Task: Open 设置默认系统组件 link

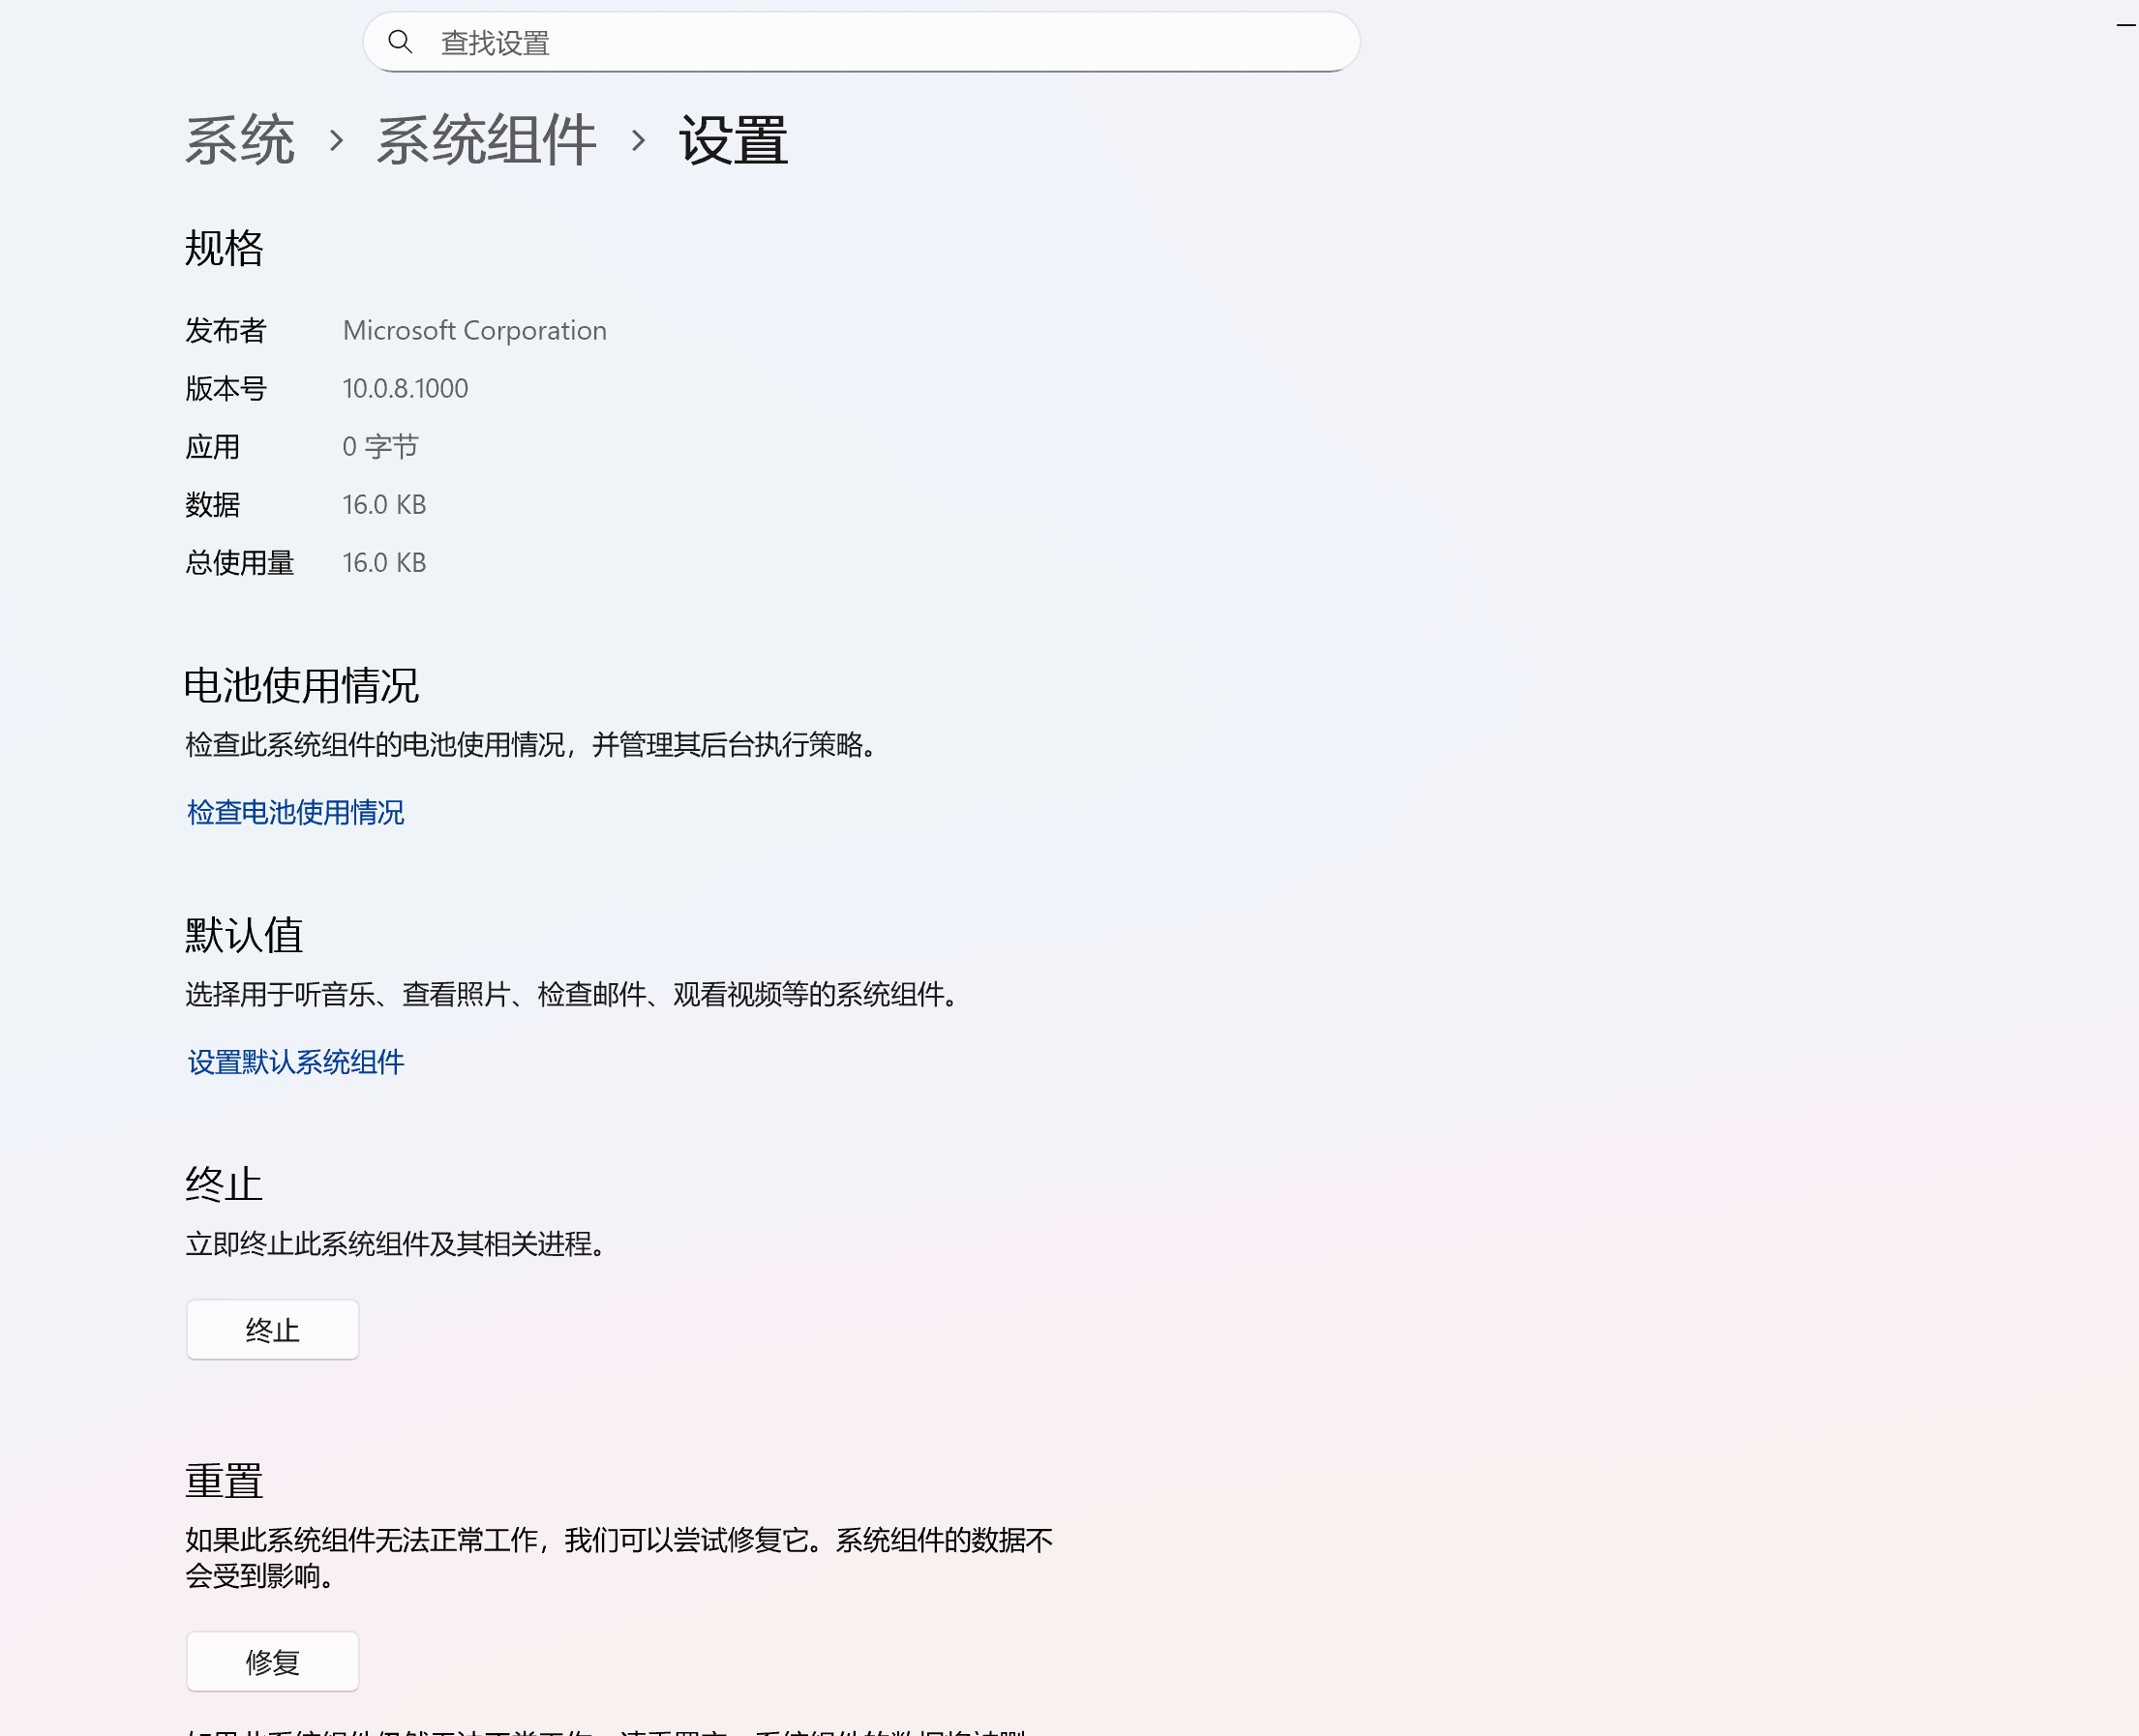Action: click(x=293, y=1063)
